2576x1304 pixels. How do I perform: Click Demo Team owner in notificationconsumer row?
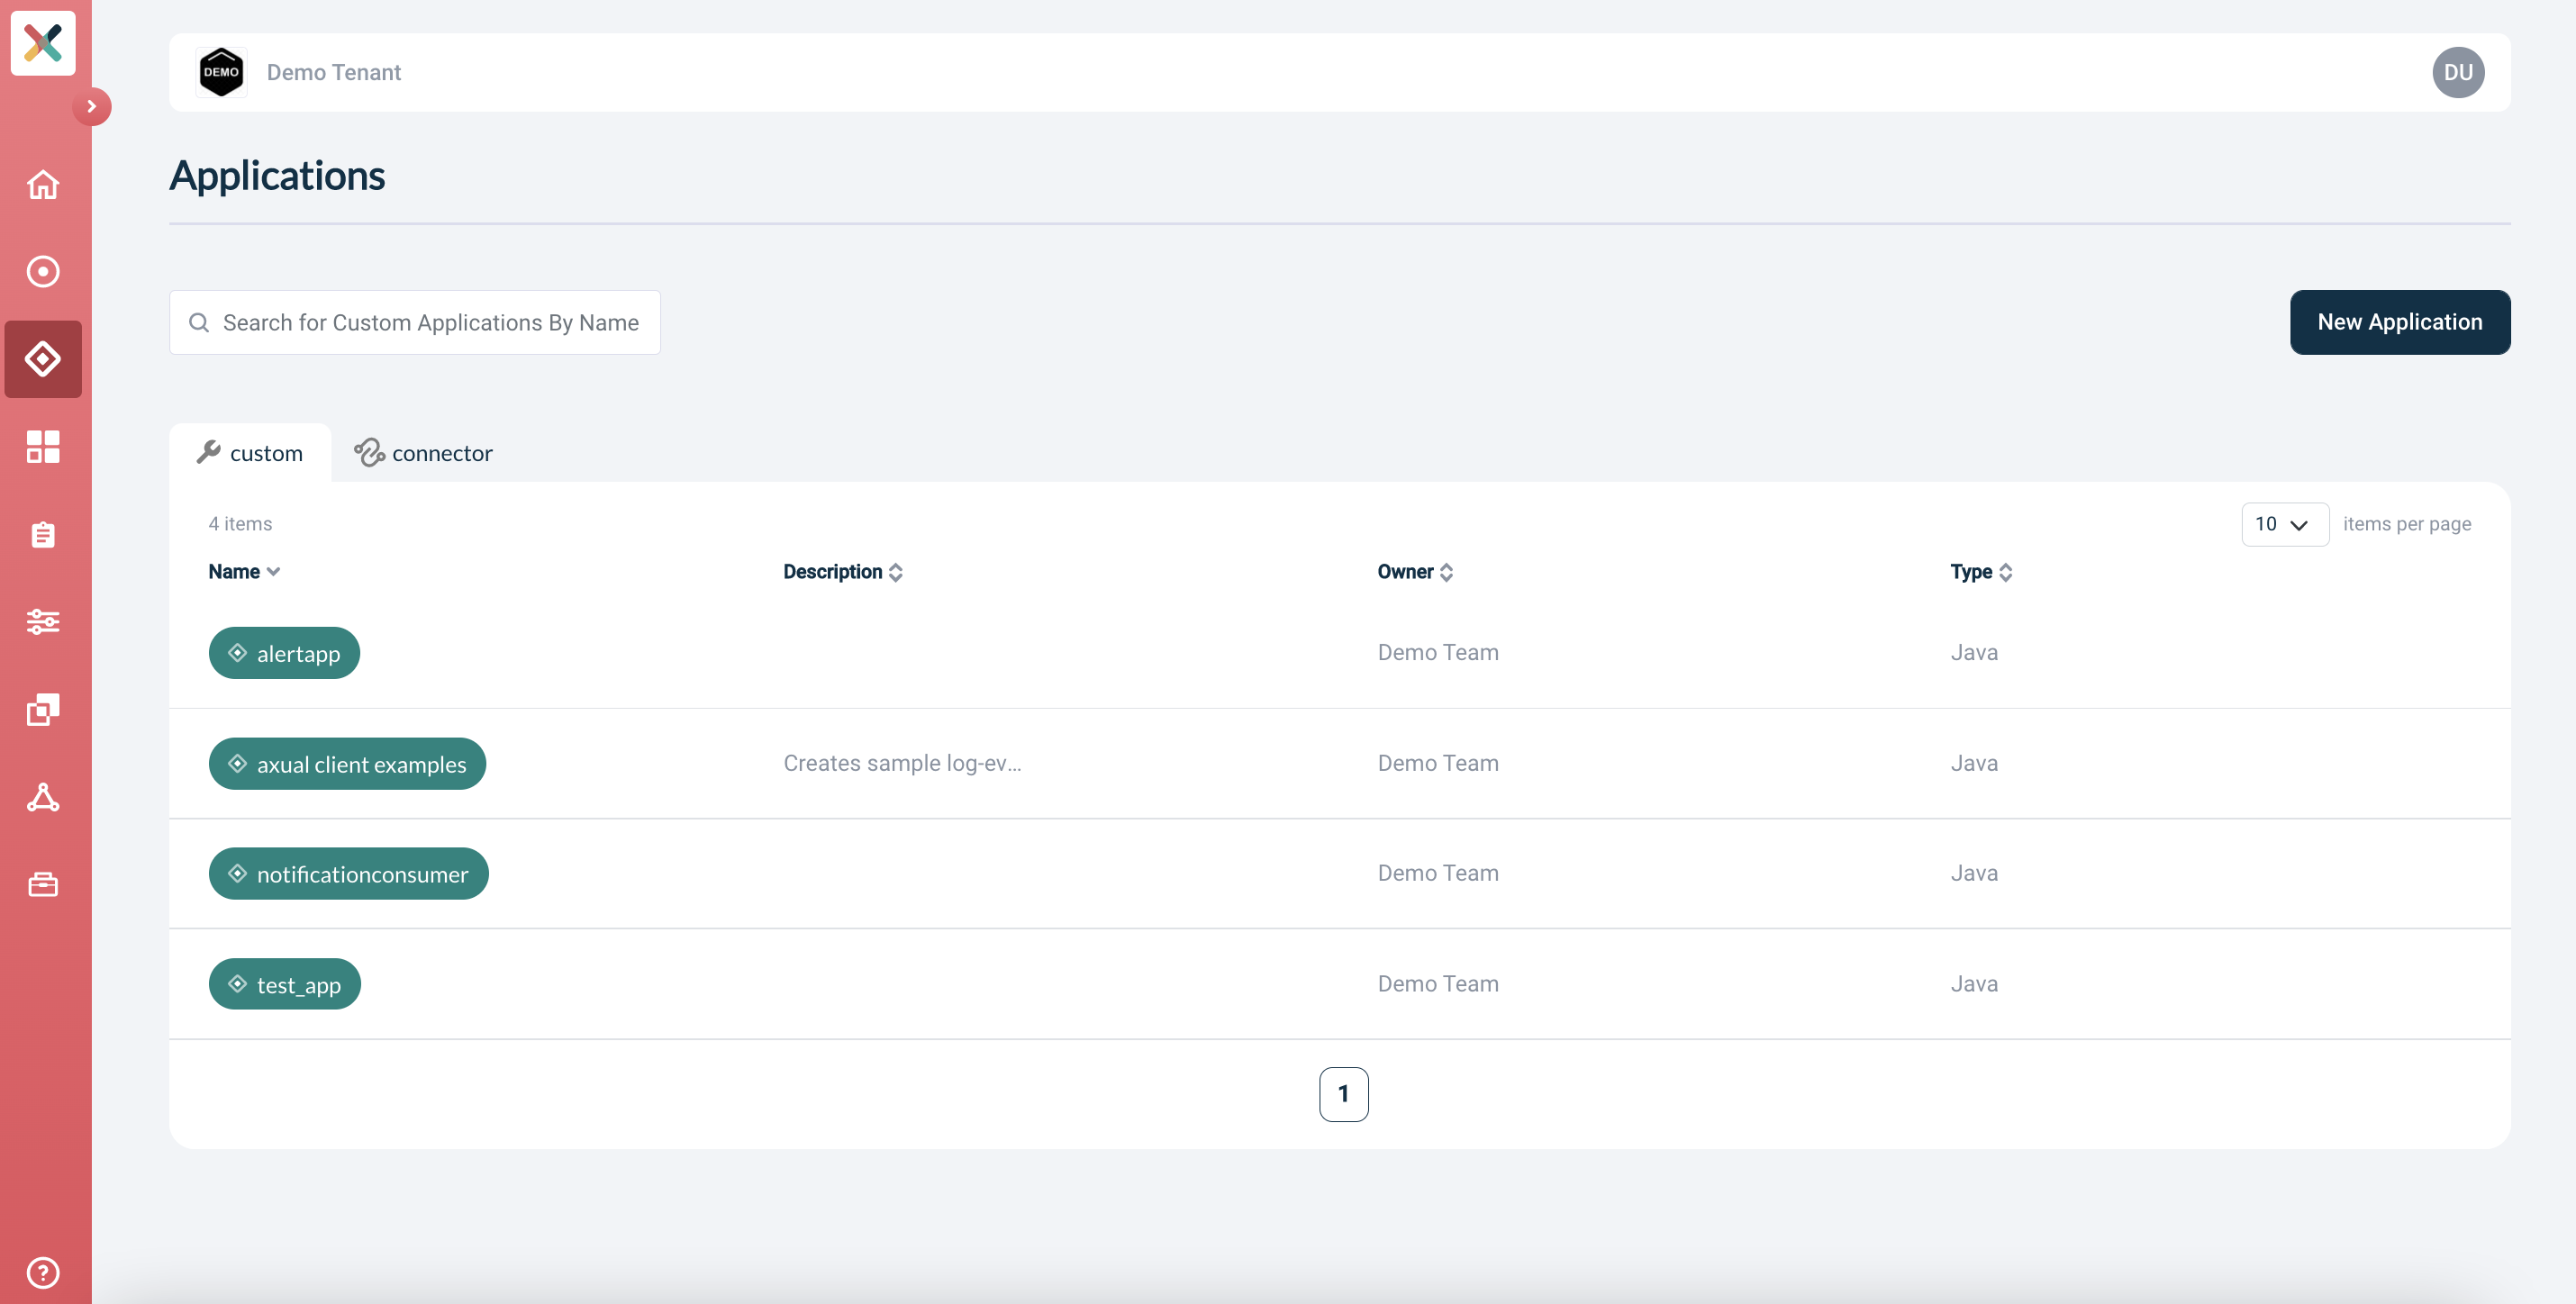click(1438, 873)
